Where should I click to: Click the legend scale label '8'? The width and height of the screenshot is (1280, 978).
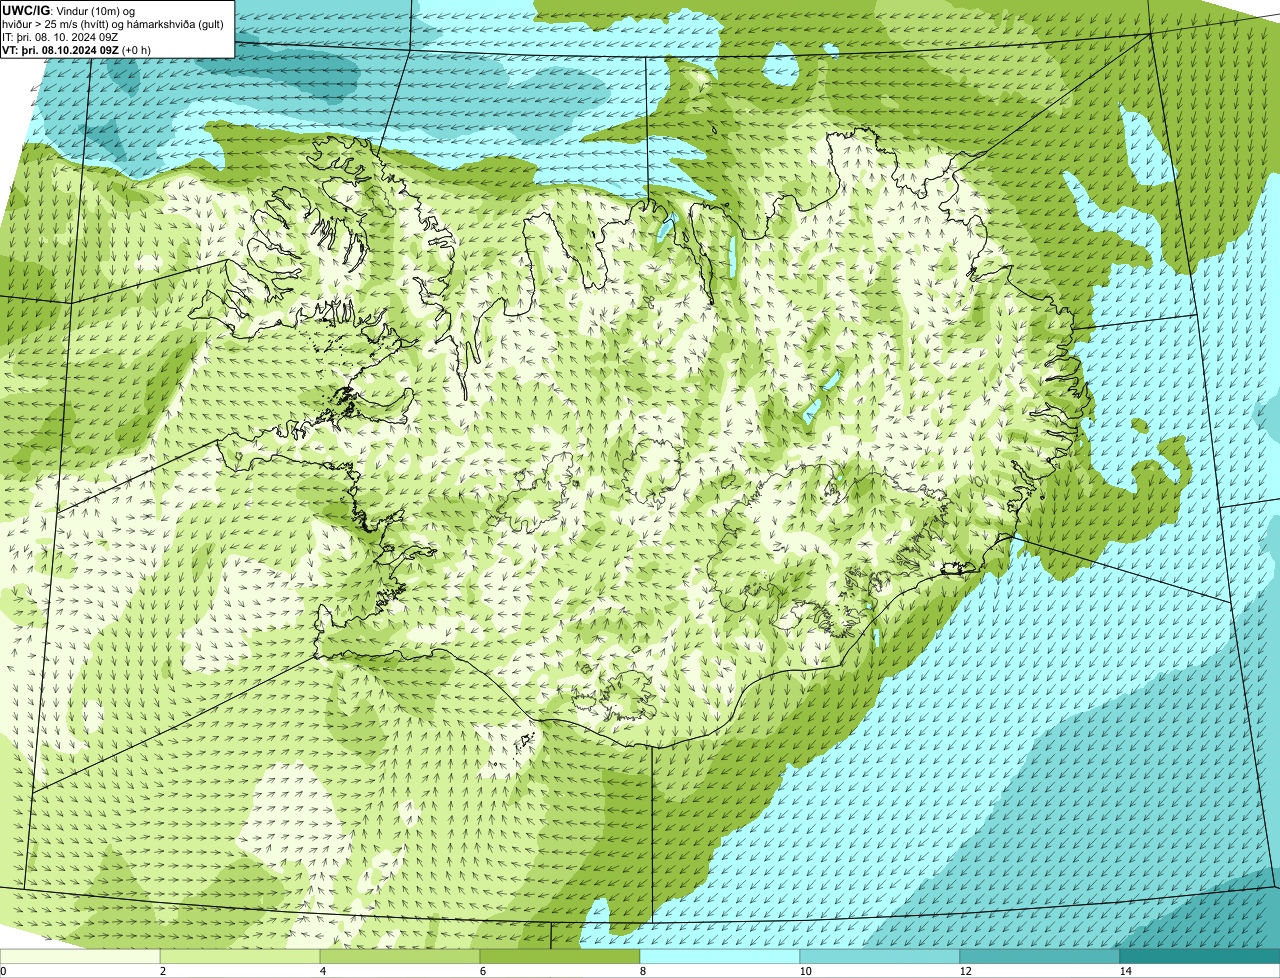[x=642, y=971]
